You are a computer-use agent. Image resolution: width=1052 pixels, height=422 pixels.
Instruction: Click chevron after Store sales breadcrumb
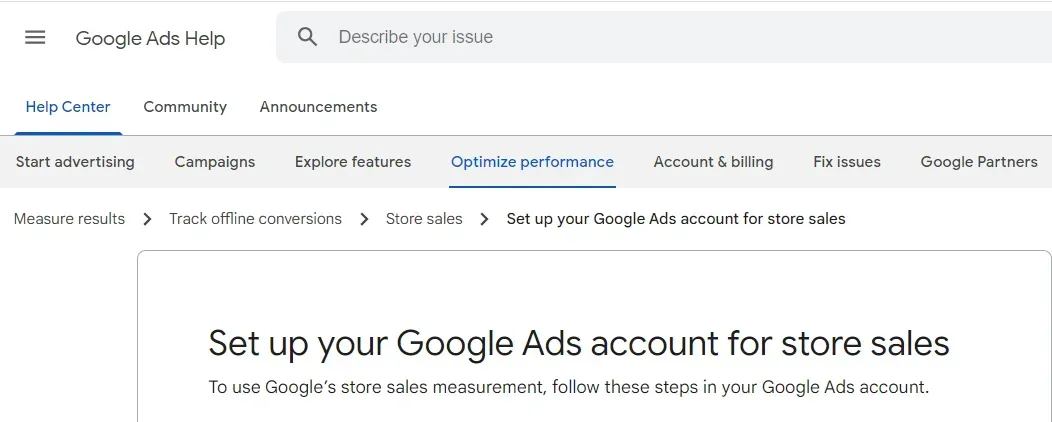coord(484,219)
